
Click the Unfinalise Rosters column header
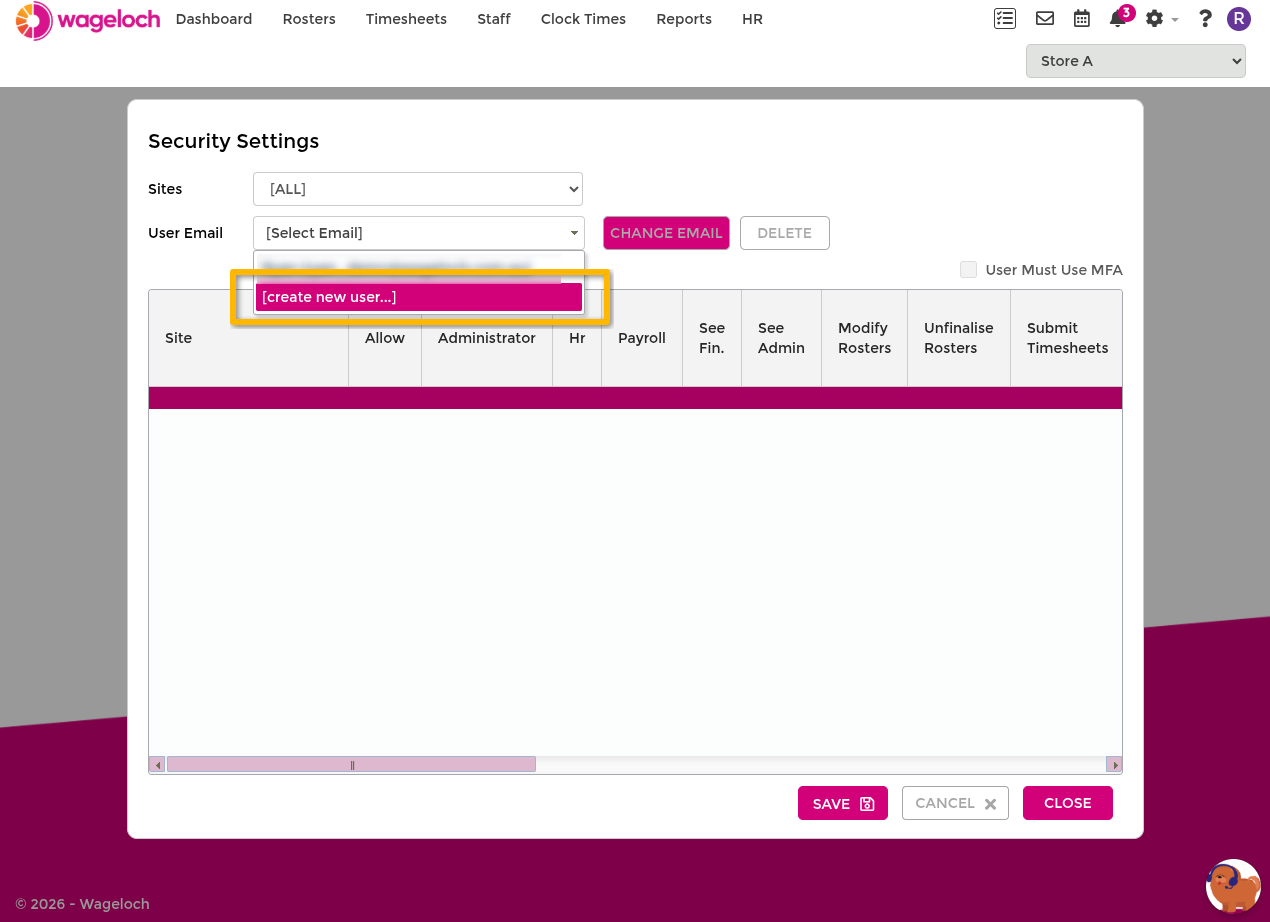(x=959, y=338)
